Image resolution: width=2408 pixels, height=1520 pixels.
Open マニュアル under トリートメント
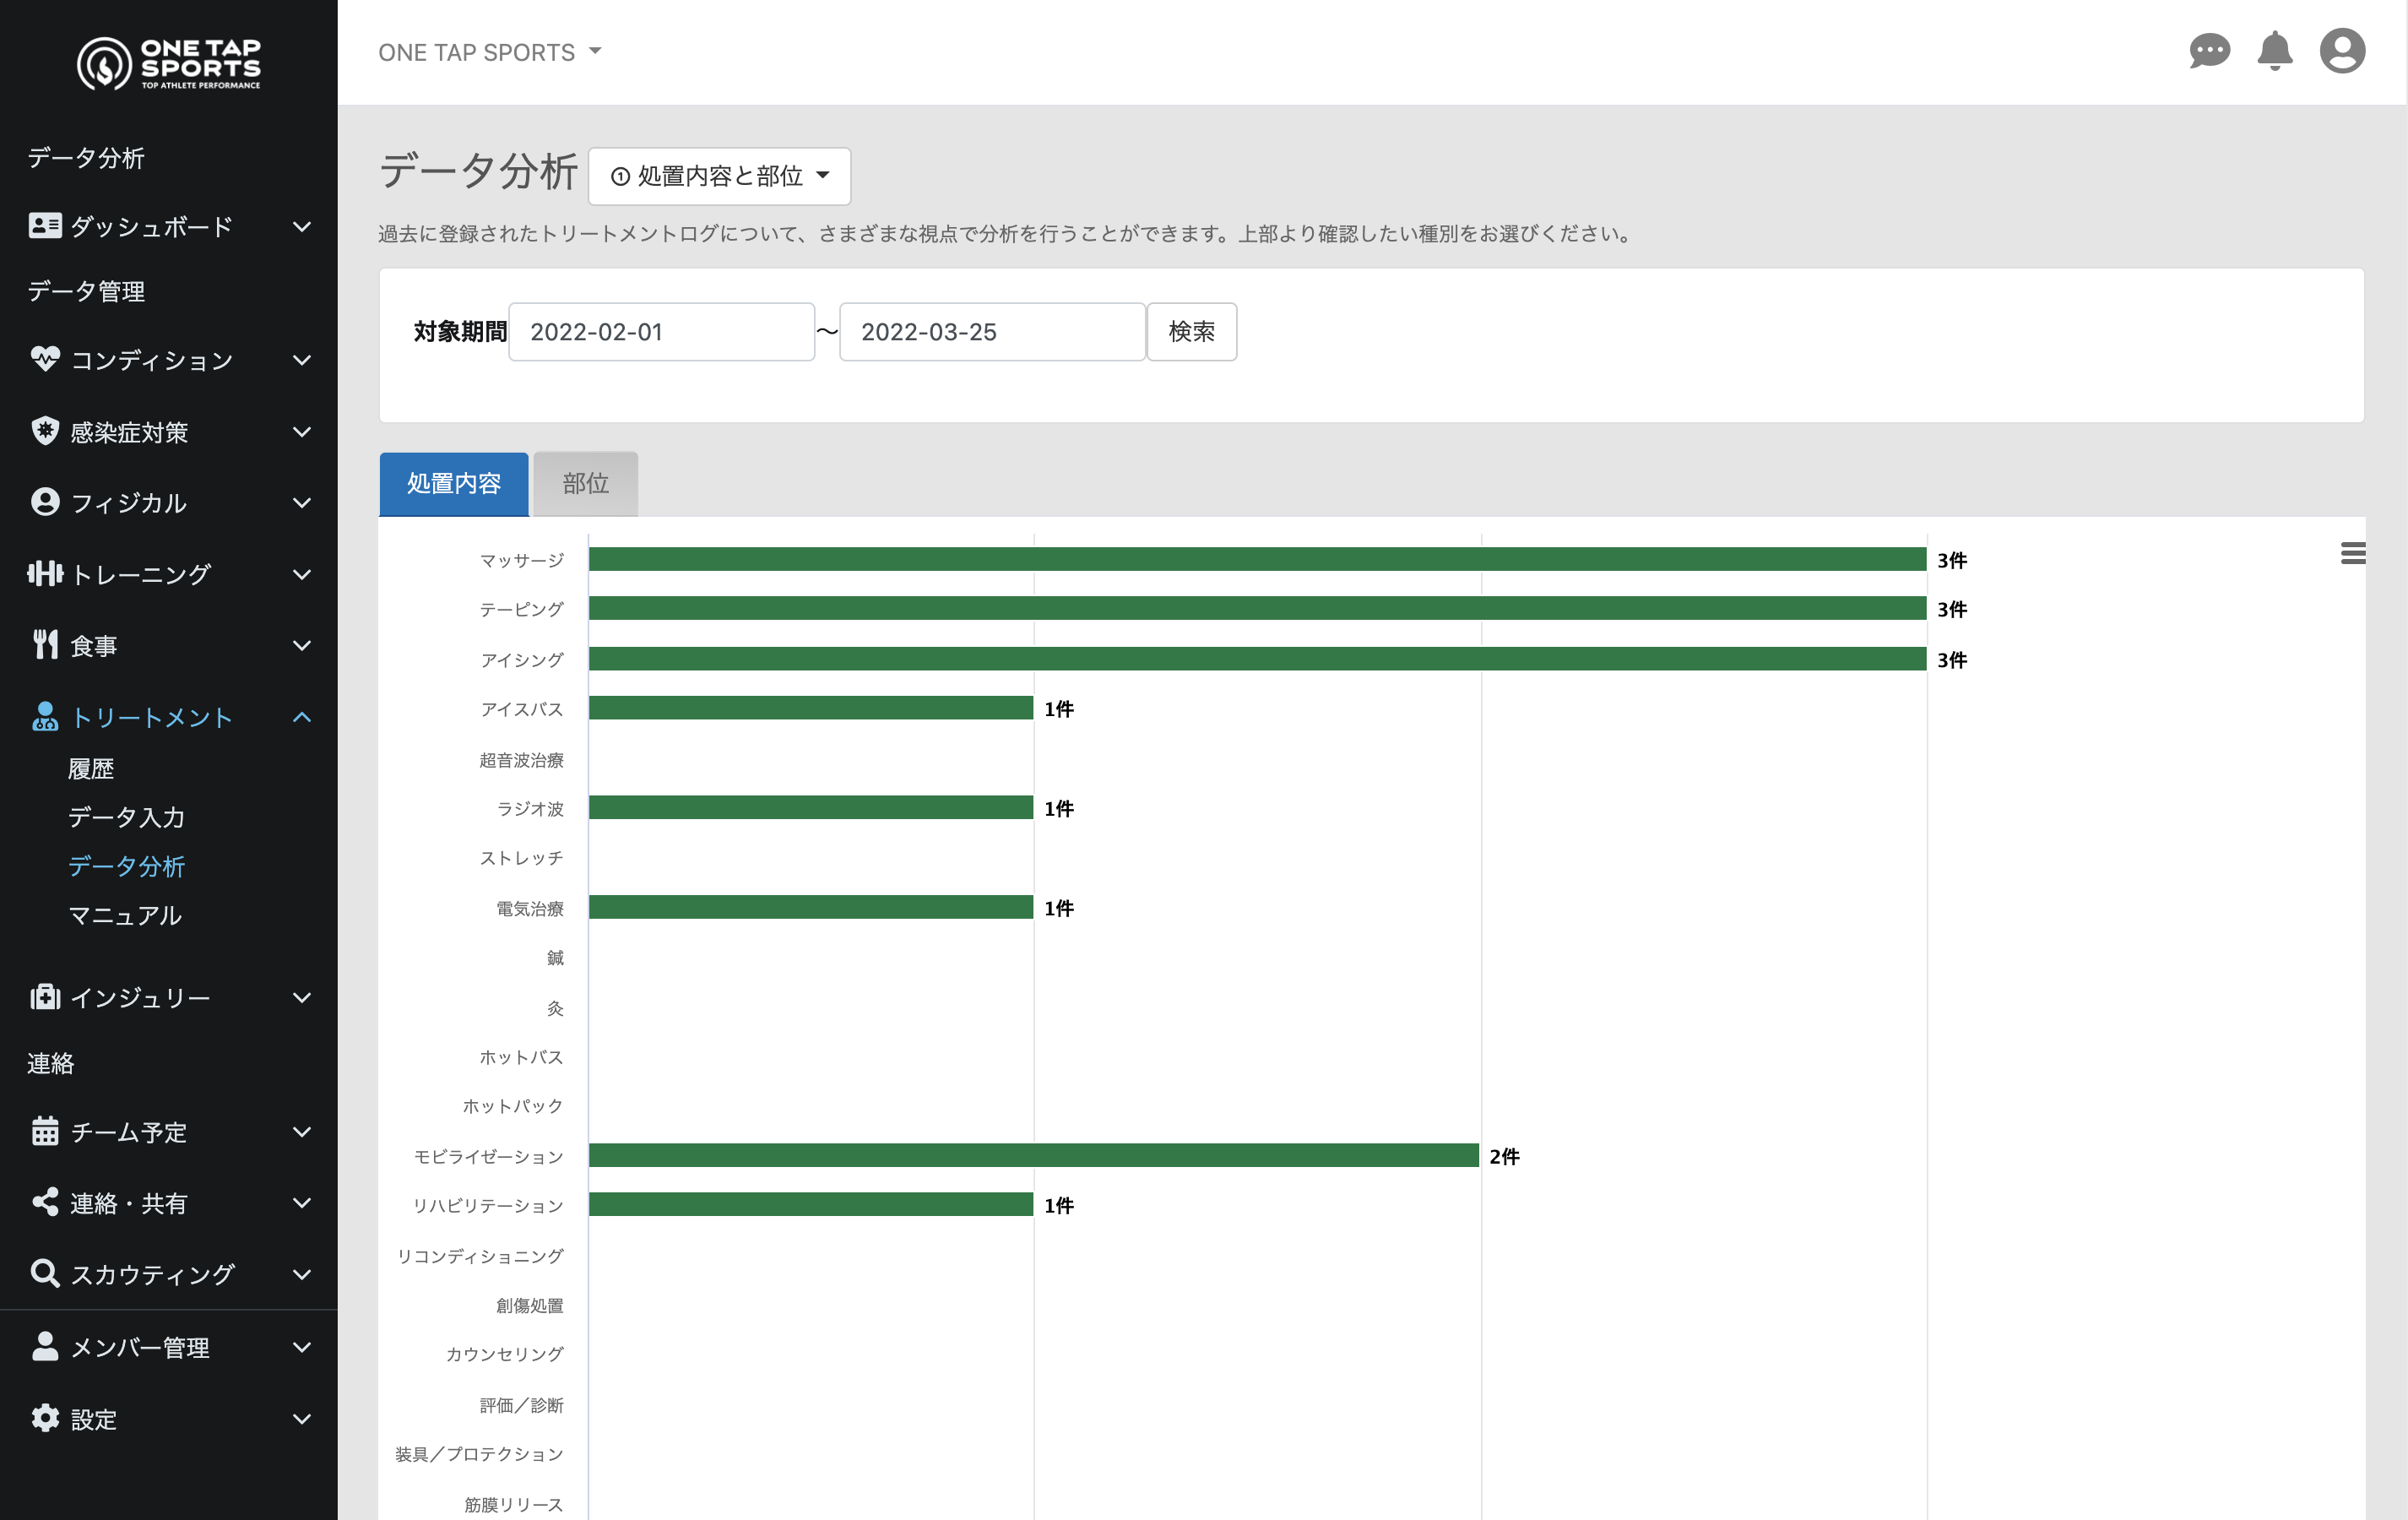click(x=125, y=916)
